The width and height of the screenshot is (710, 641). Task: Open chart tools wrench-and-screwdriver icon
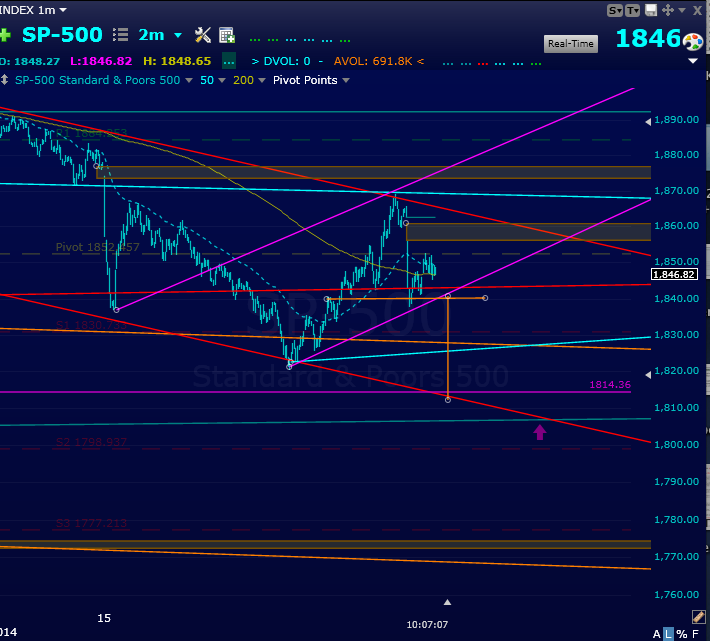pos(203,35)
